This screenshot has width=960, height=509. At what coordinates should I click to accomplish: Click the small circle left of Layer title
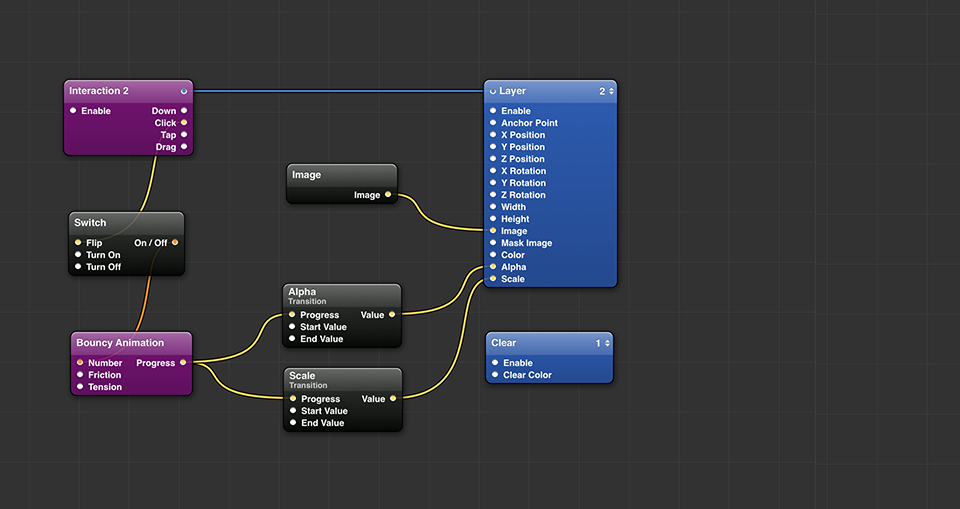click(493, 91)
